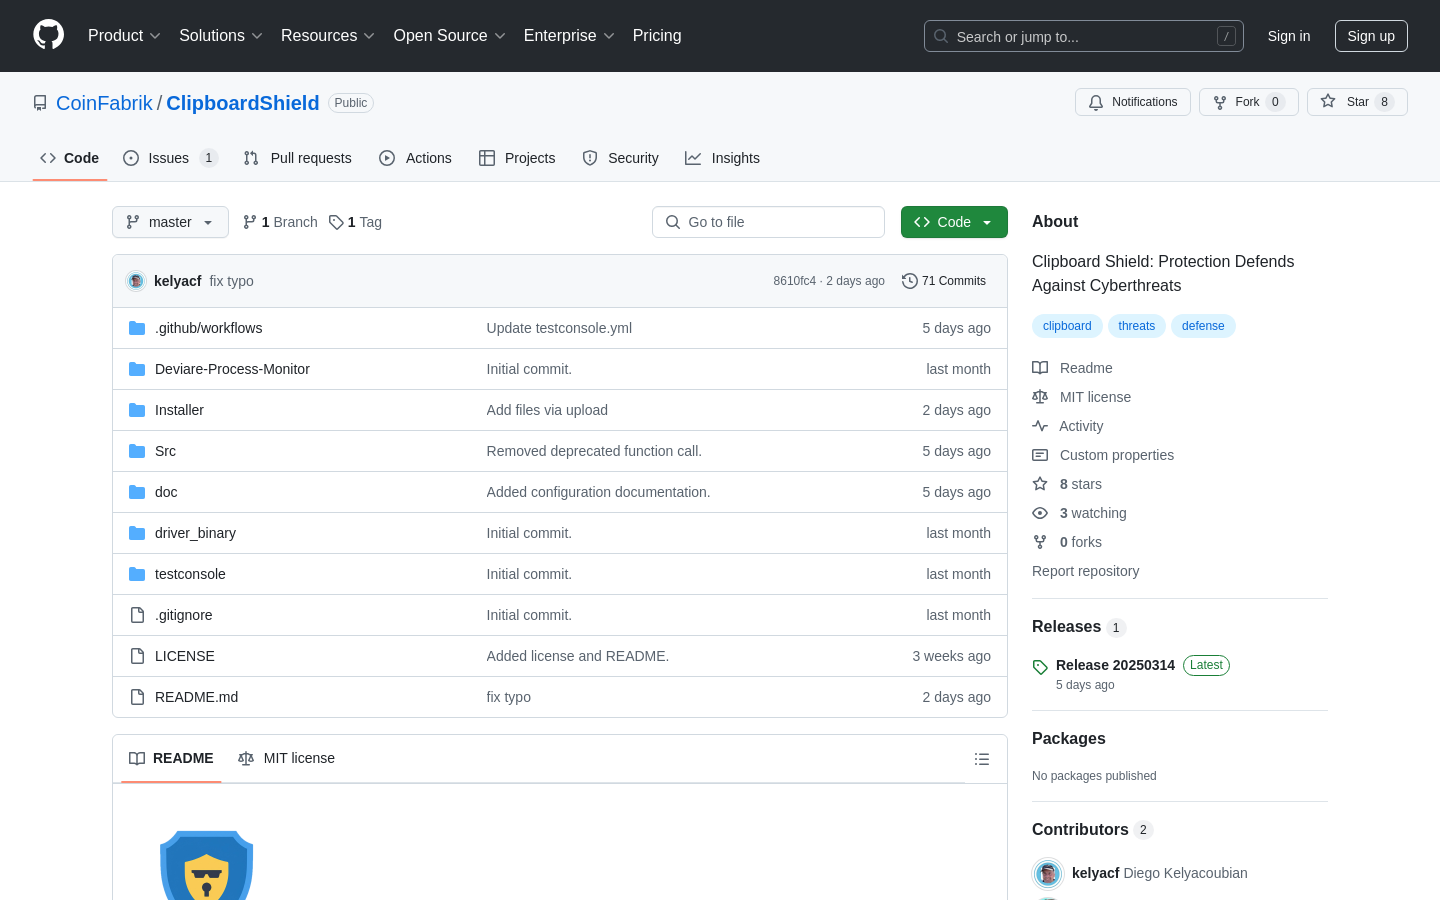
Task: Click the clipboard topic tag
Action: click(x=1067, y=326)
